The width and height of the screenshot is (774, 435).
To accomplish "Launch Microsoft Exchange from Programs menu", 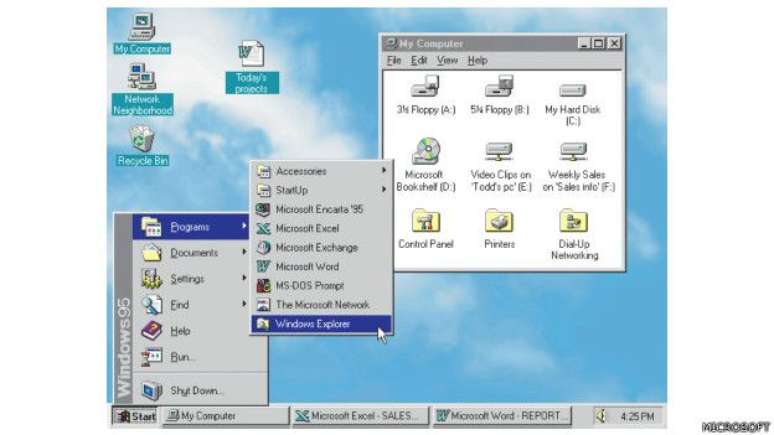I will 321,247.
